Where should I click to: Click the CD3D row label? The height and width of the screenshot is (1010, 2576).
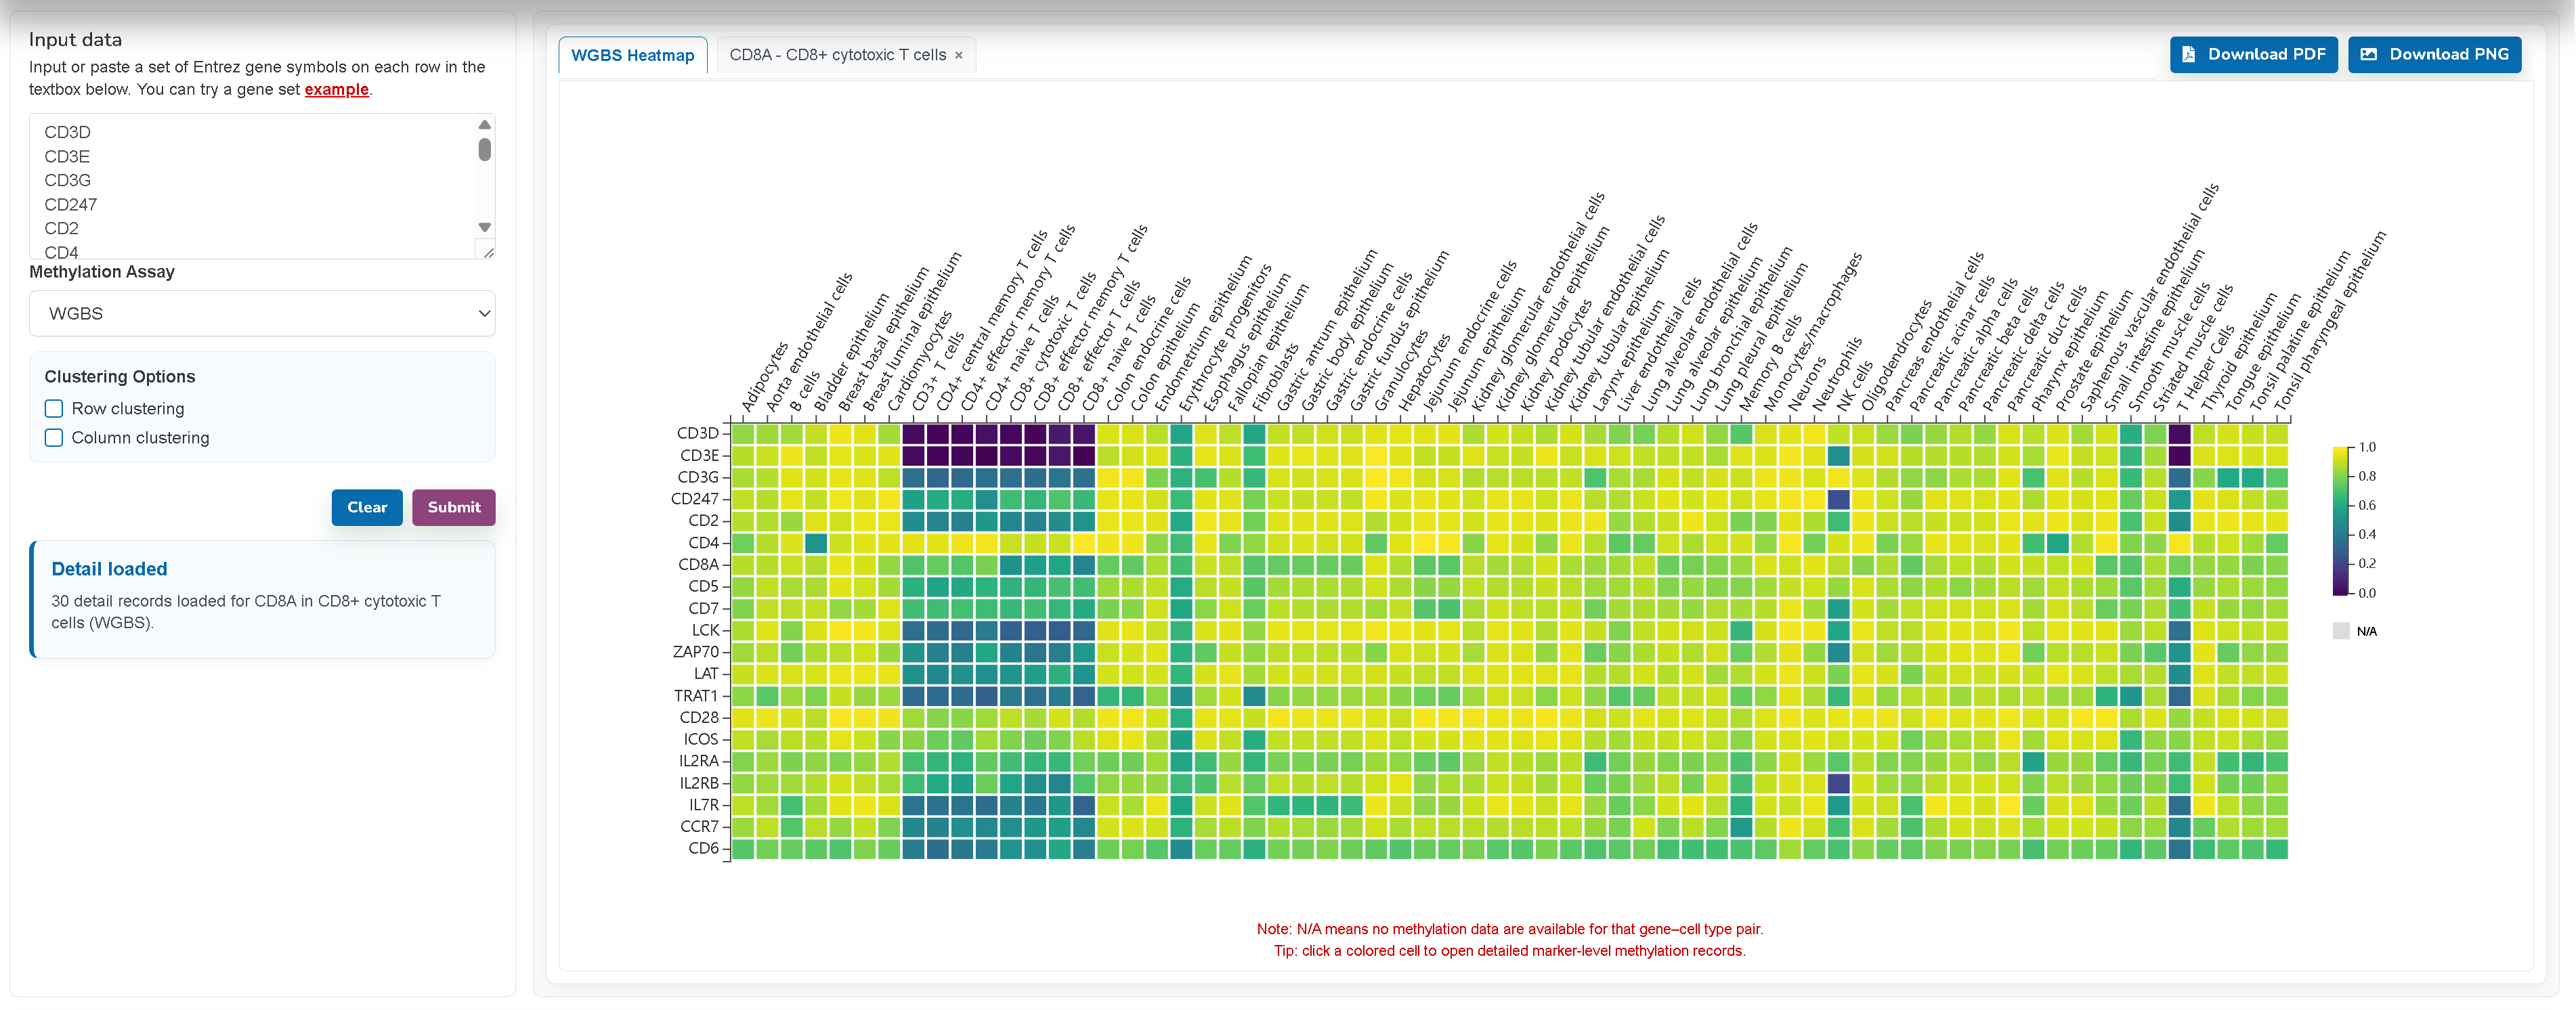click(x=697, y=434)
